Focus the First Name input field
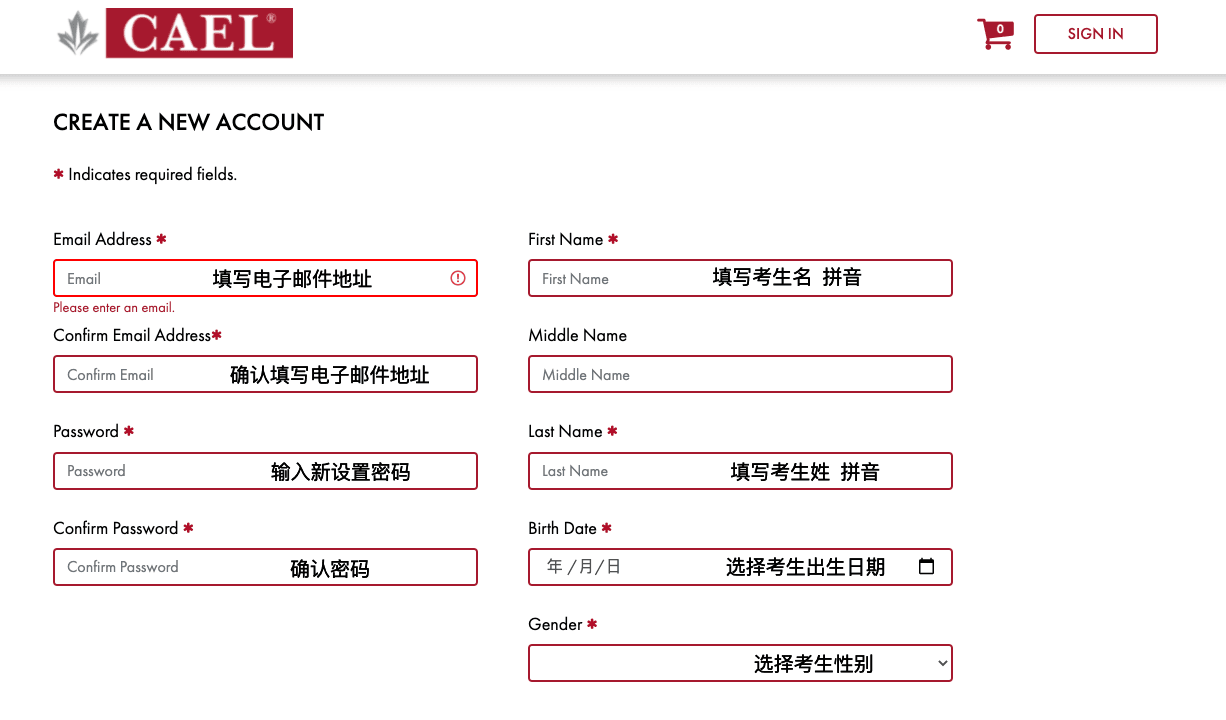The width and height of the screenshot is (1226, 720). click(x=740, y=278)
